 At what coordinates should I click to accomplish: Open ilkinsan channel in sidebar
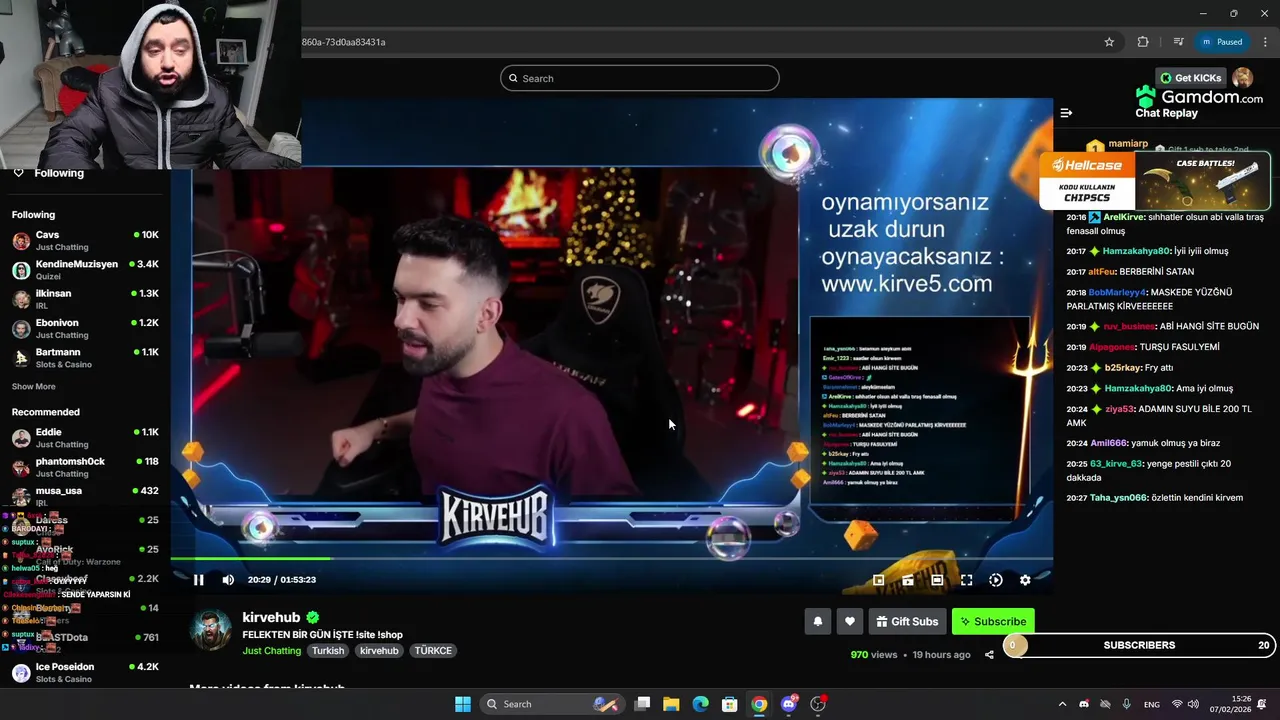click(x=85, y=299)
